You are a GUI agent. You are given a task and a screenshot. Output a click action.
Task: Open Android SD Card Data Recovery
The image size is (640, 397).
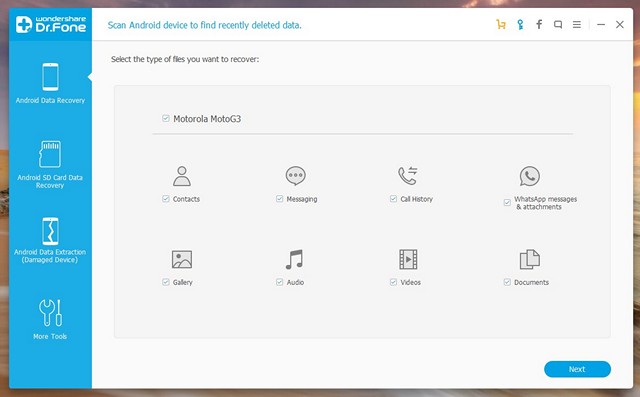[x=50, y=164]
